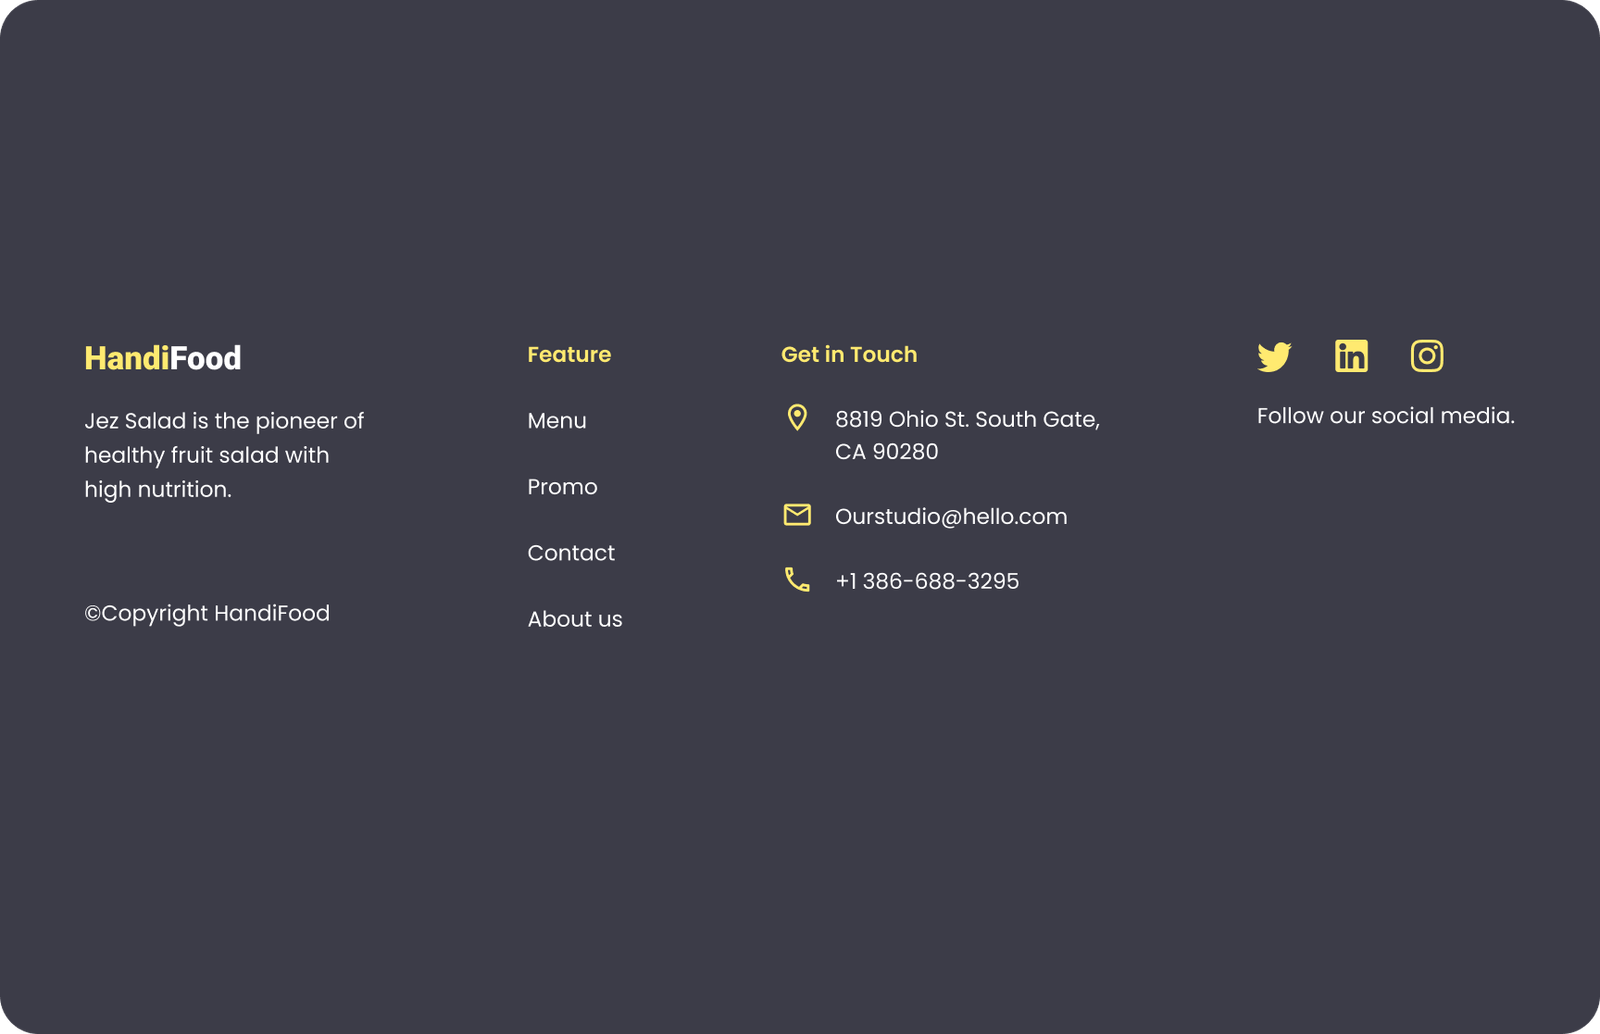
Task: Click the ©Copyright HandiFood text
Action: click(207, 613)
